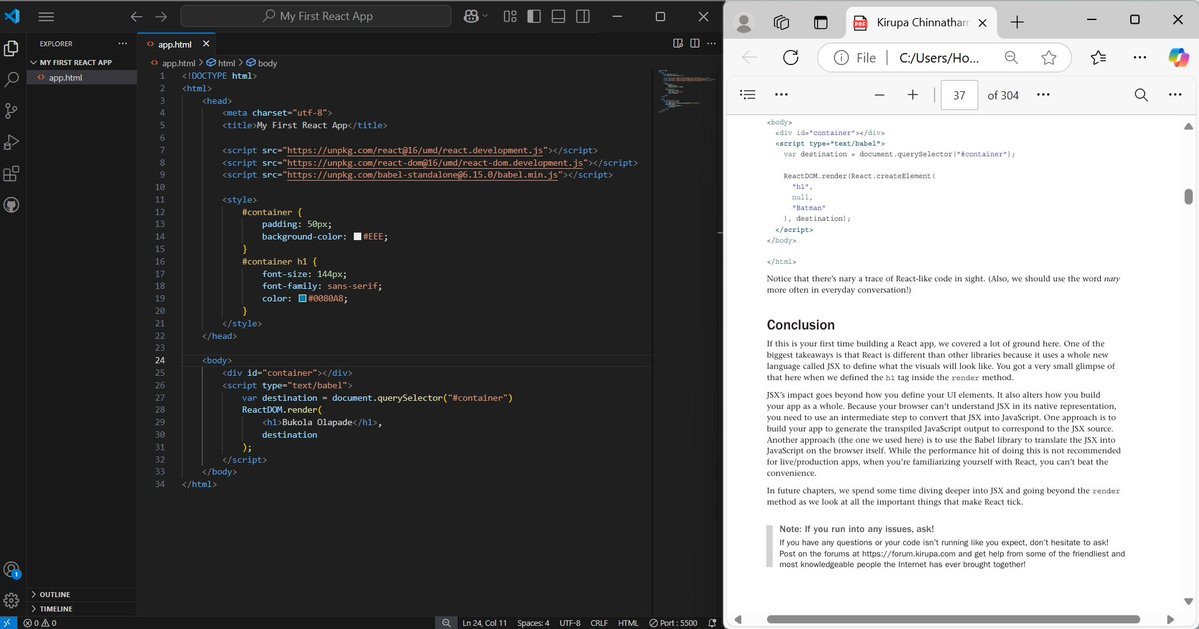The height and width of the screenshot is (629, 1199).
Task: Add this PDF page to Edge favorites
Action: (1049, 57)
